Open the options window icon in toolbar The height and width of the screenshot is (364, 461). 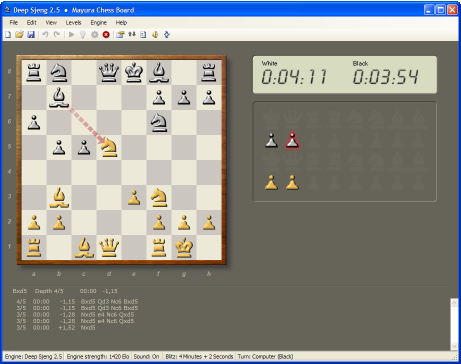120,35
